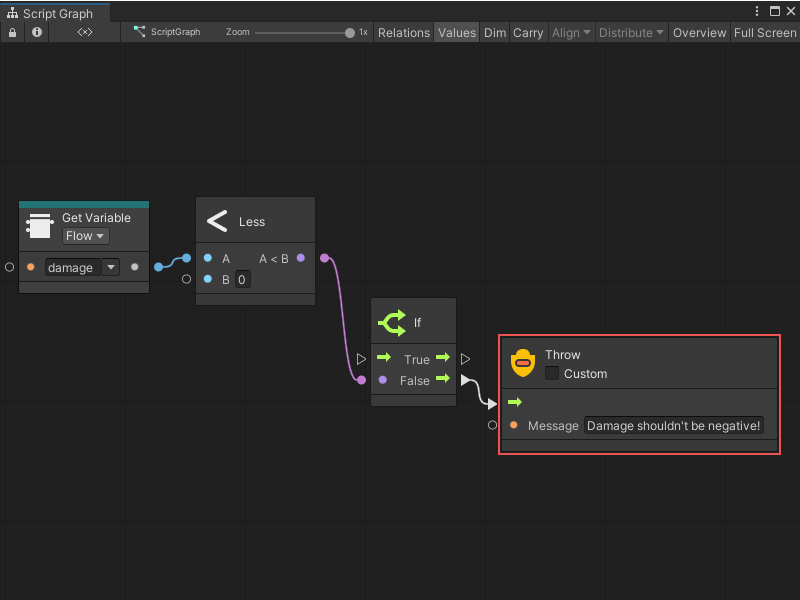The height and width of the screenshot is (600, 800).
Task: Click the ScriptGraph breadcrumb icon
Action: tap(139, 32)
